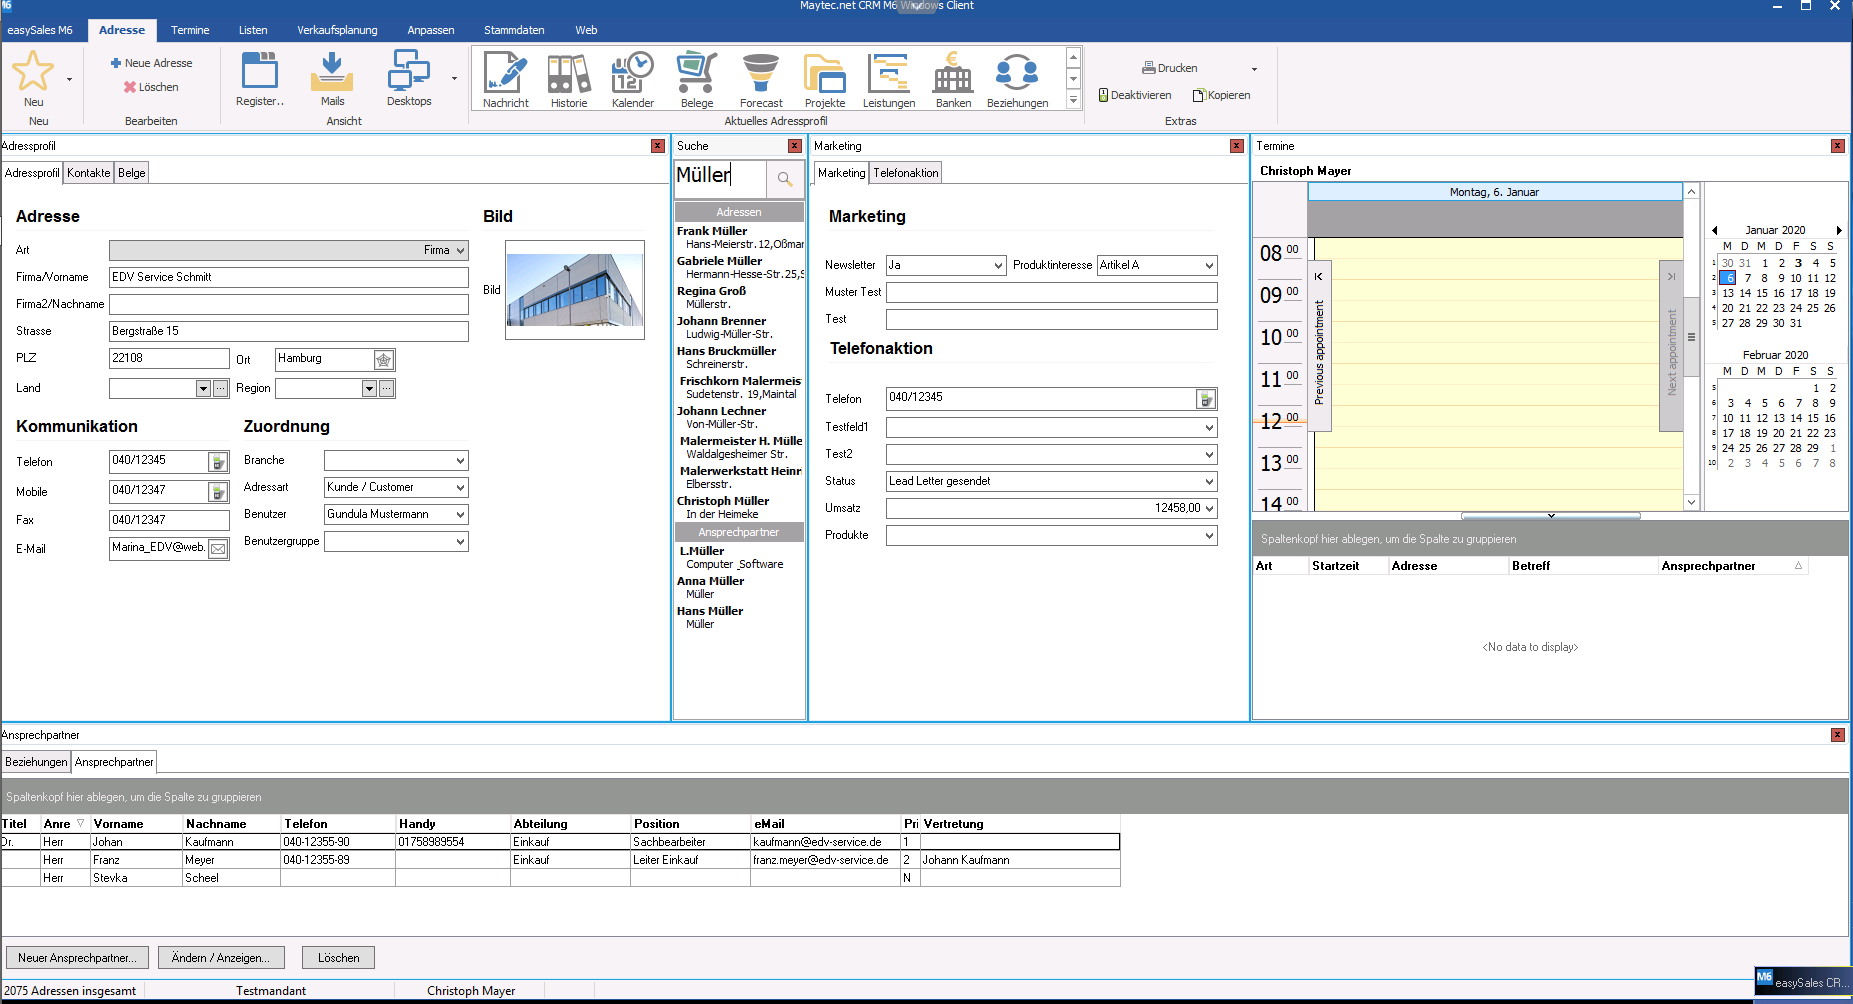This screenshot has height=1004, width=1853.
Task: Open the Historie binders icon
Action: pyautogui.click(x=569, y=72)
